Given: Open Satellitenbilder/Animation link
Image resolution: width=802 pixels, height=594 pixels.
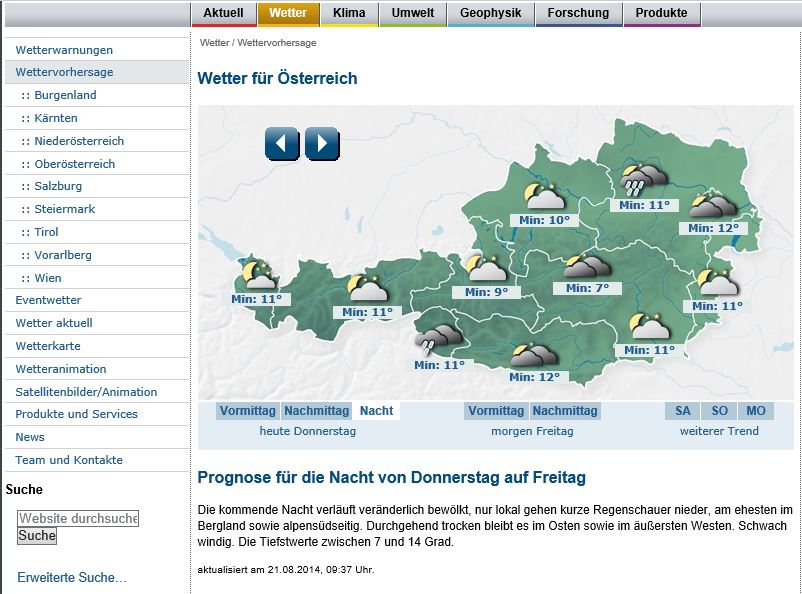Looking at the screenshot, I should click(x=86, y=392).
